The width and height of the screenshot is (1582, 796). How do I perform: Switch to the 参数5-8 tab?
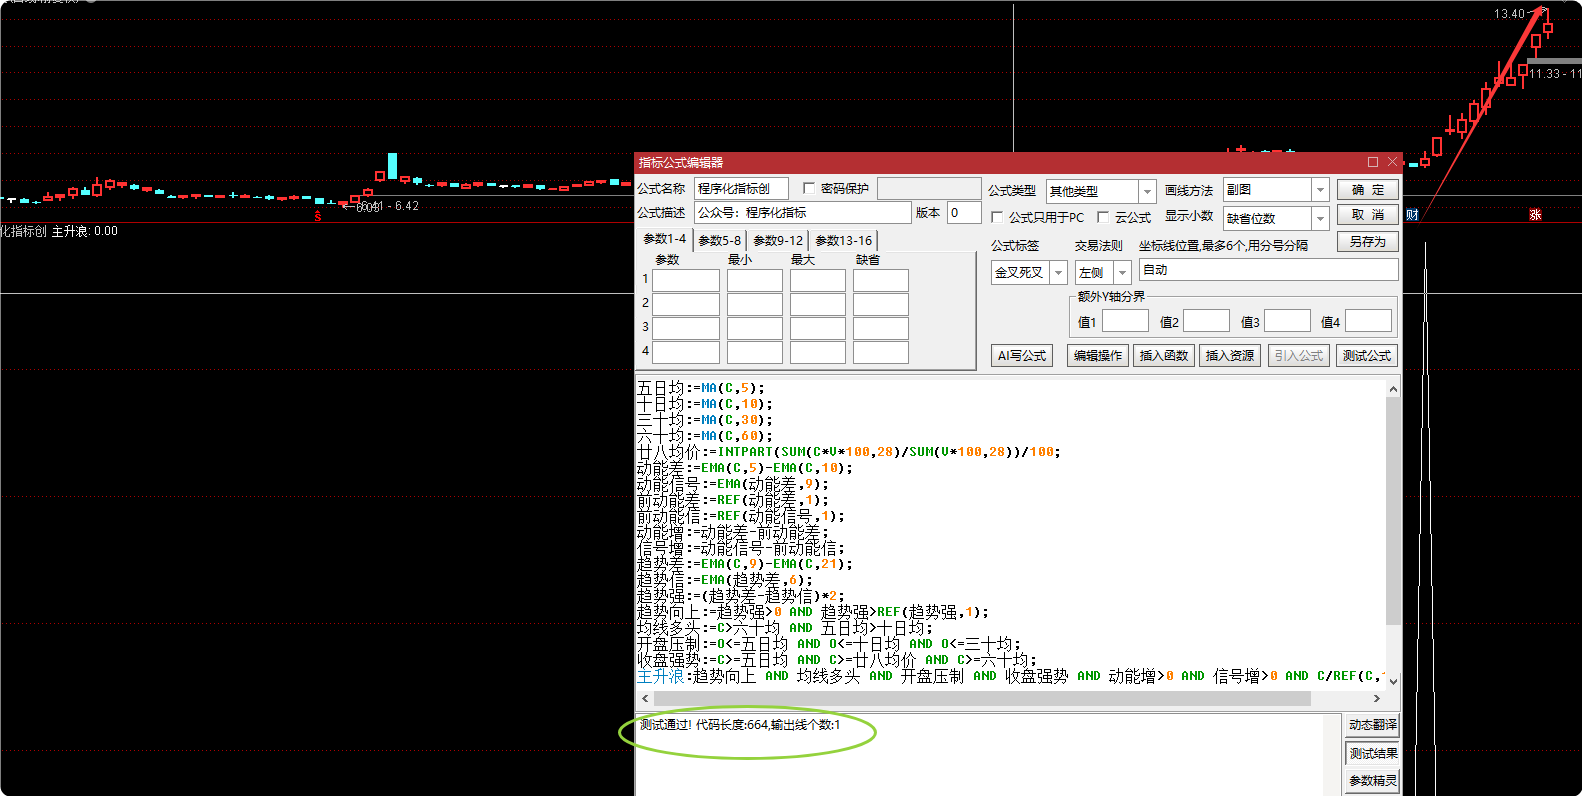(719, 240)
